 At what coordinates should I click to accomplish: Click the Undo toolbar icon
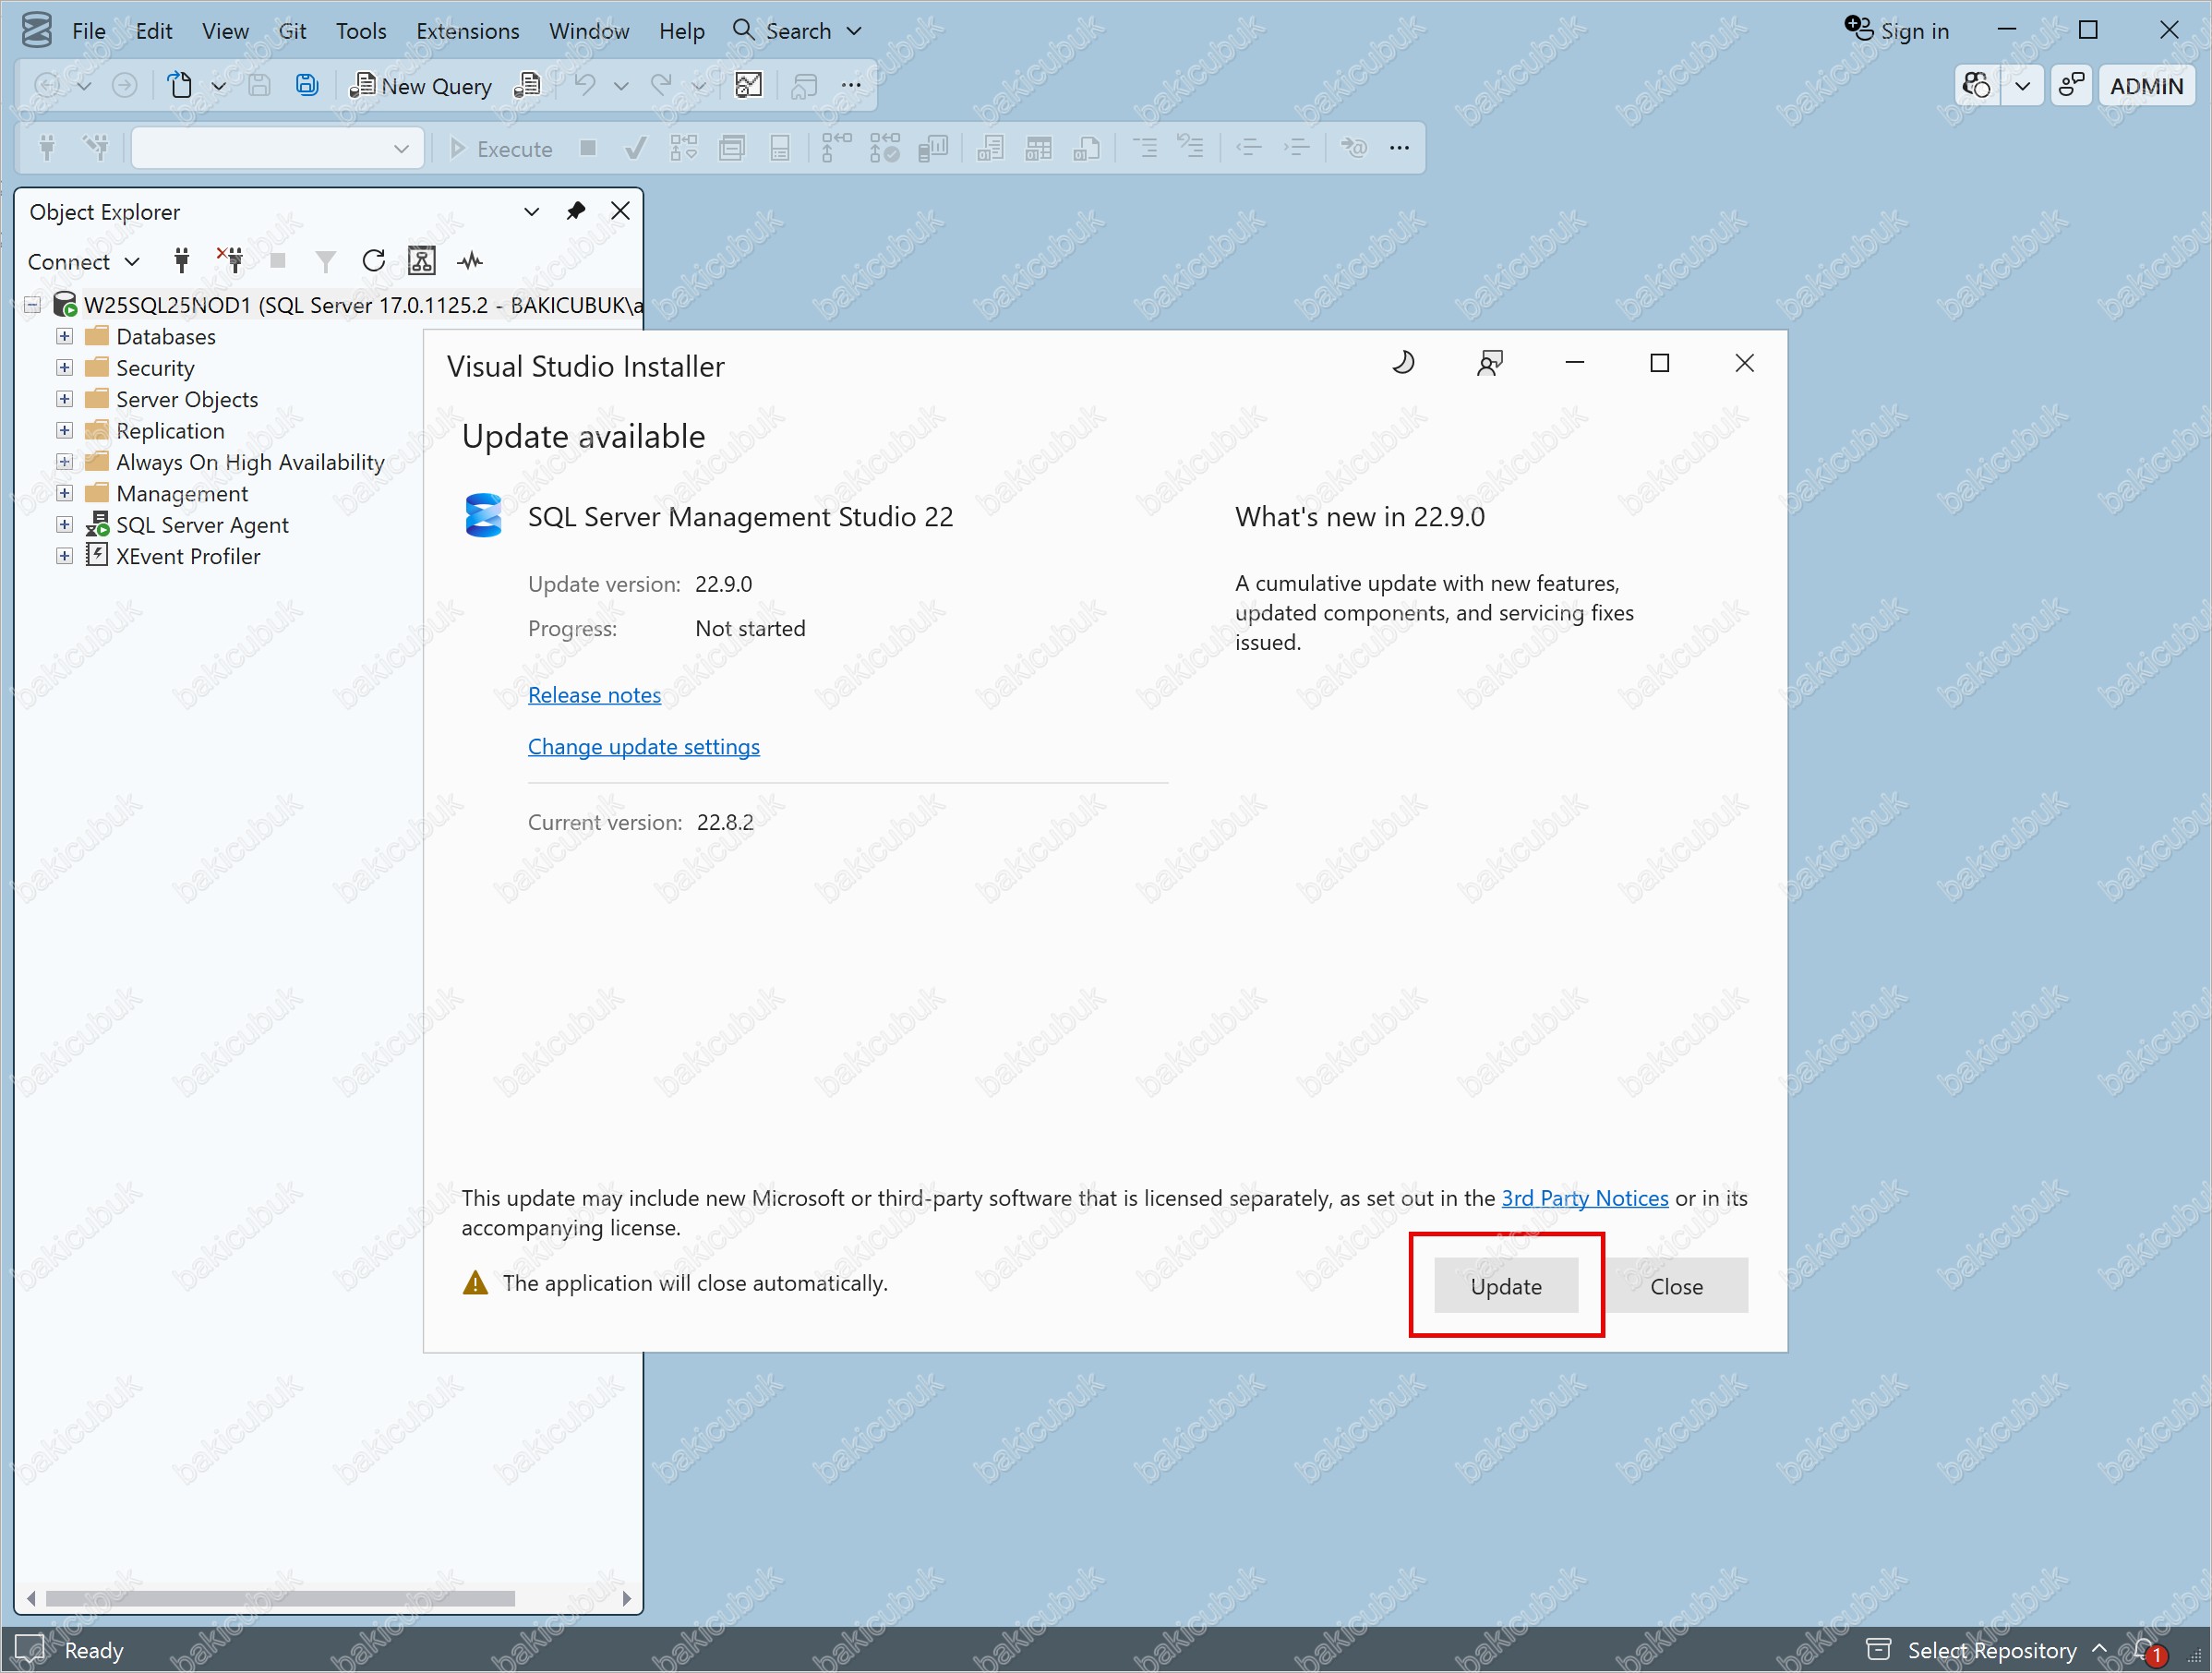[x=585, y=86]
